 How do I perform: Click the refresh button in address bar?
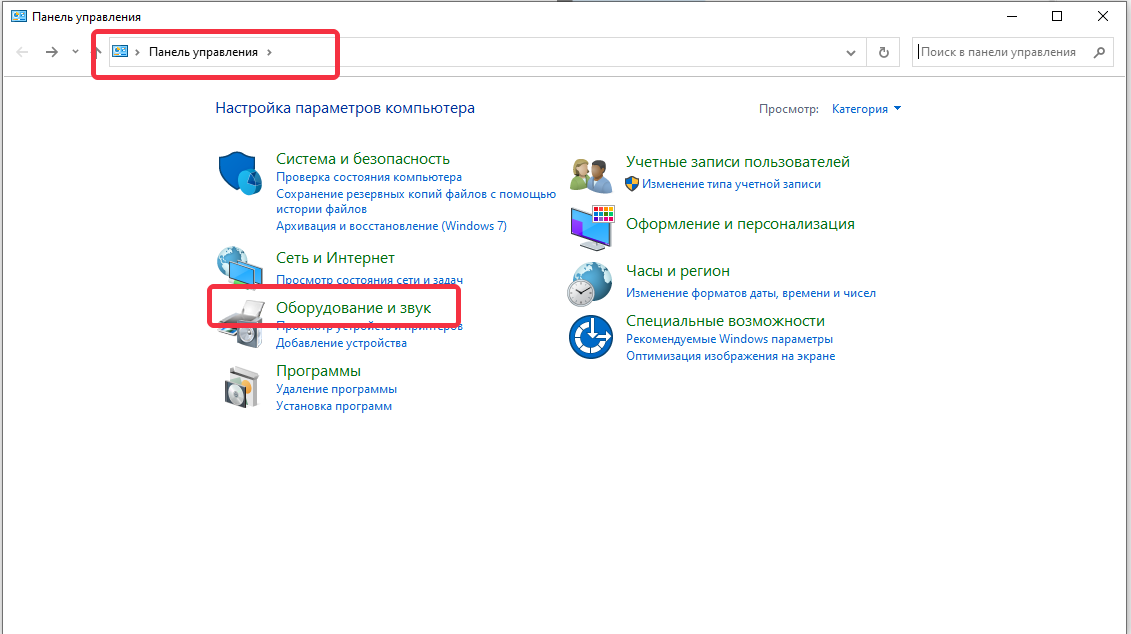884,52
